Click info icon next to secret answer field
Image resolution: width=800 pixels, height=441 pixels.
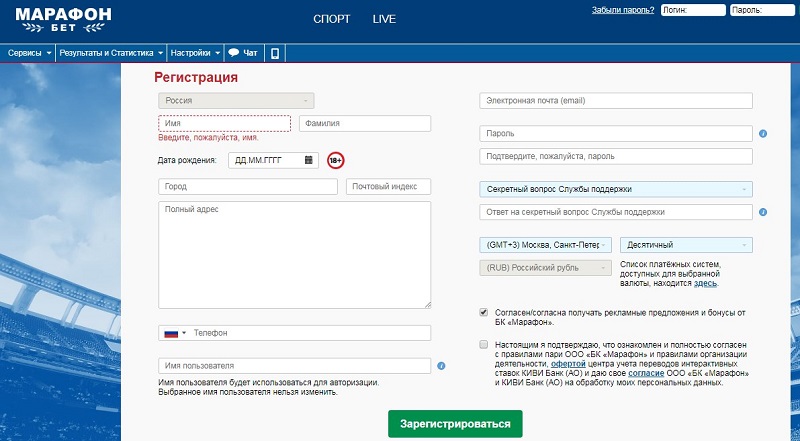tap(762, 212)
